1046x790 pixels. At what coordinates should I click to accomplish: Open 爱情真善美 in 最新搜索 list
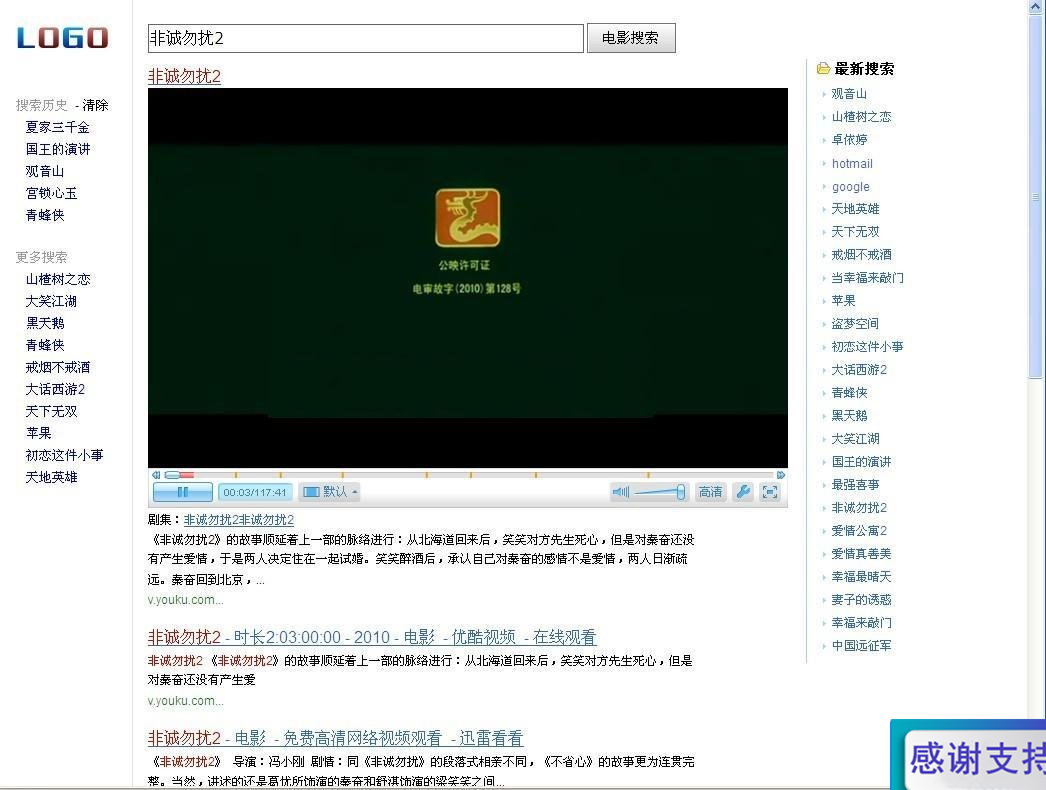pos(861,554)
